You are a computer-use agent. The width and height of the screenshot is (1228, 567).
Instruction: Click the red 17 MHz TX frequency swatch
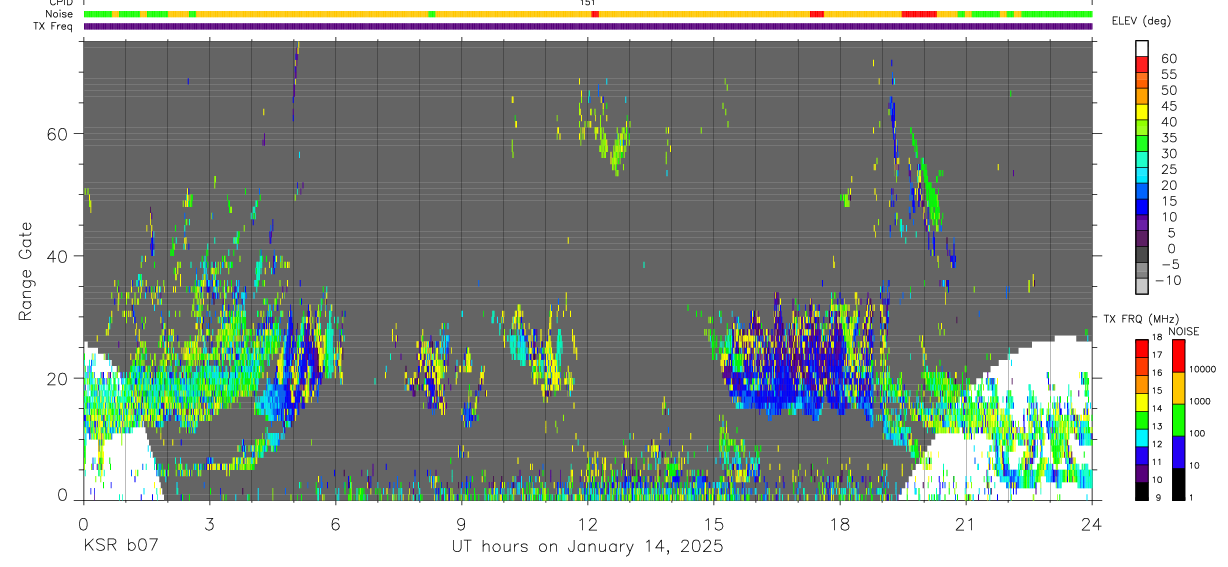(1142, 348)
